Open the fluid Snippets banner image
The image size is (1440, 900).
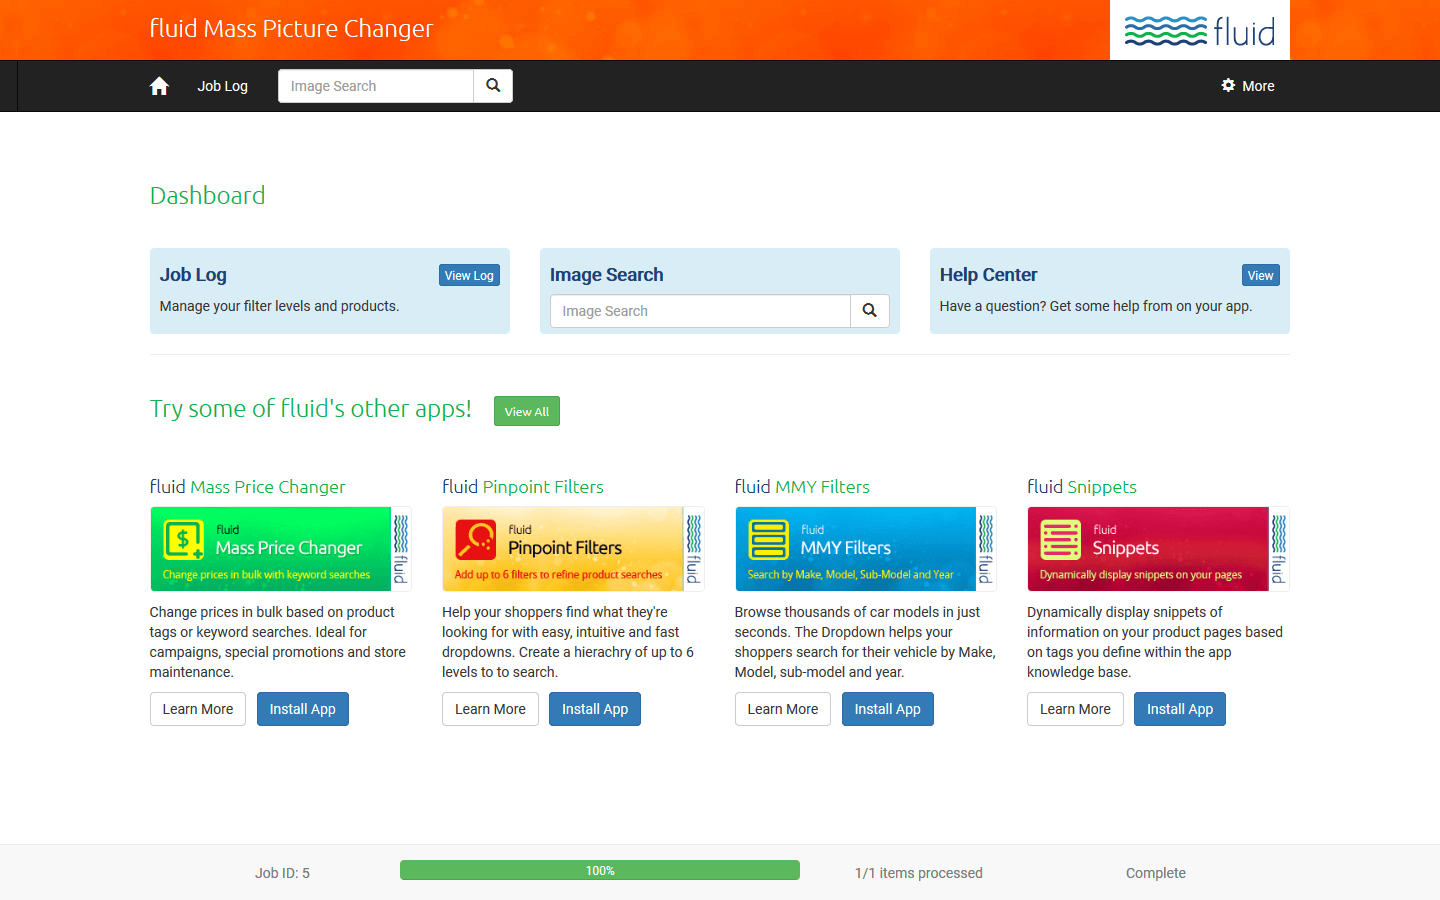tap(1157, 549)
